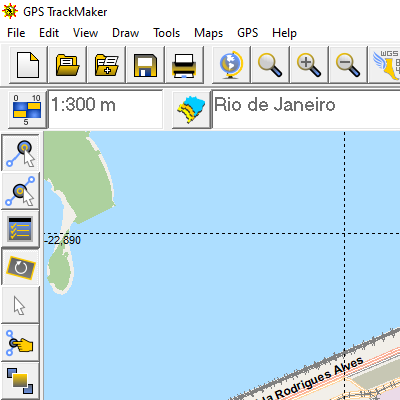The width and height of the screenshot is (400, 400).
Task: Click the -22,890 latitude label
Action: point(63,240)
